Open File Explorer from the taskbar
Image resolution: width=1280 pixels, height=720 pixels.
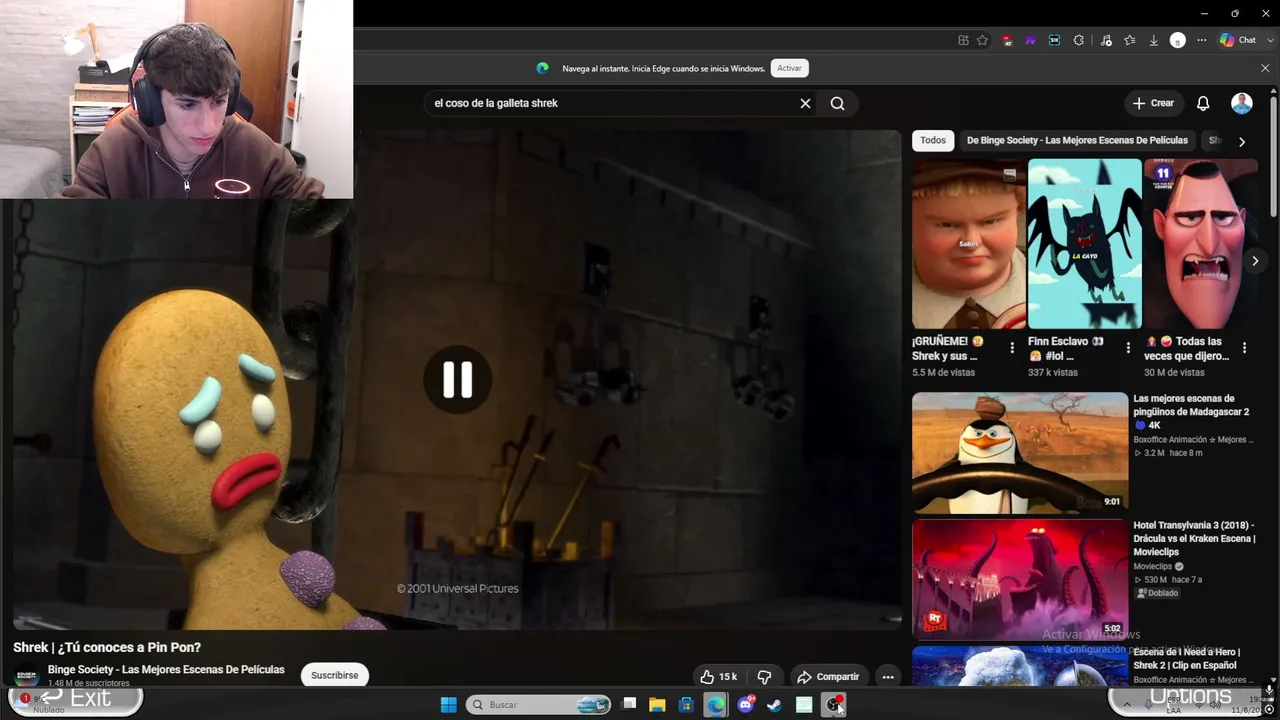tap(657, 705)
